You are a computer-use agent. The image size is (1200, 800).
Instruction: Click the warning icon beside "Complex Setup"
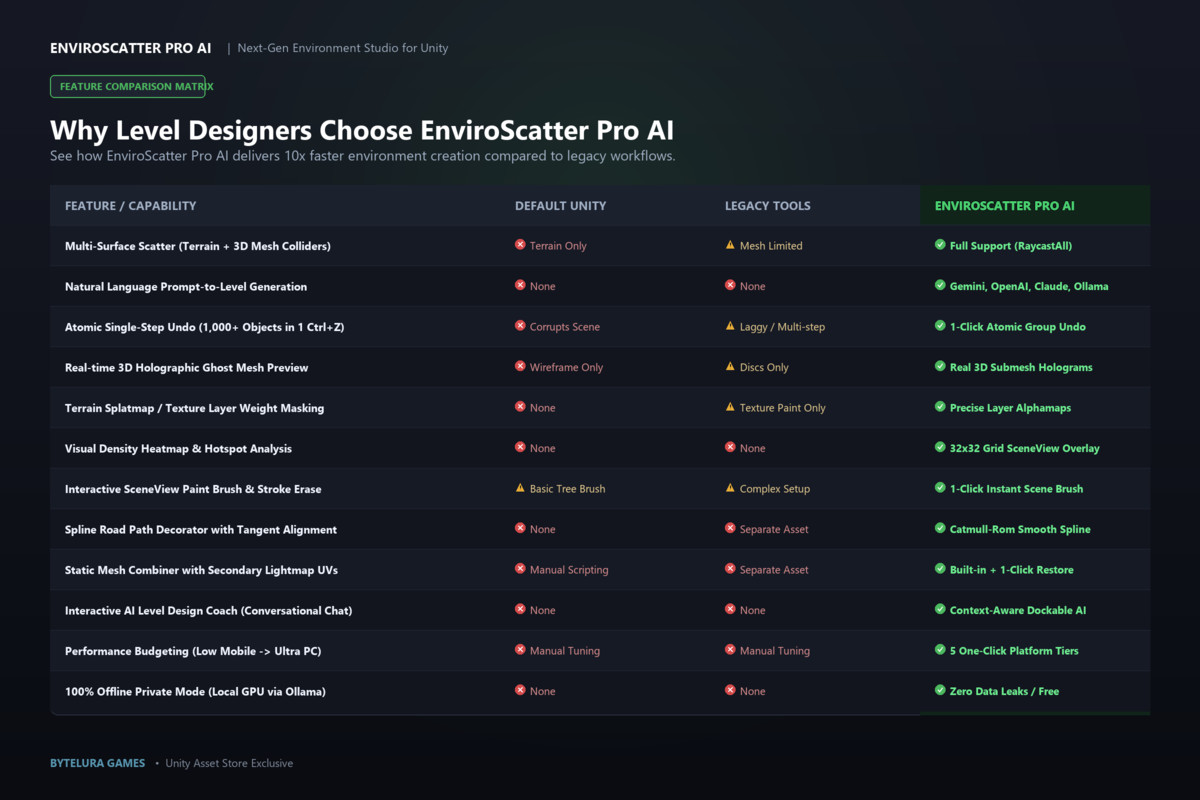730,488
